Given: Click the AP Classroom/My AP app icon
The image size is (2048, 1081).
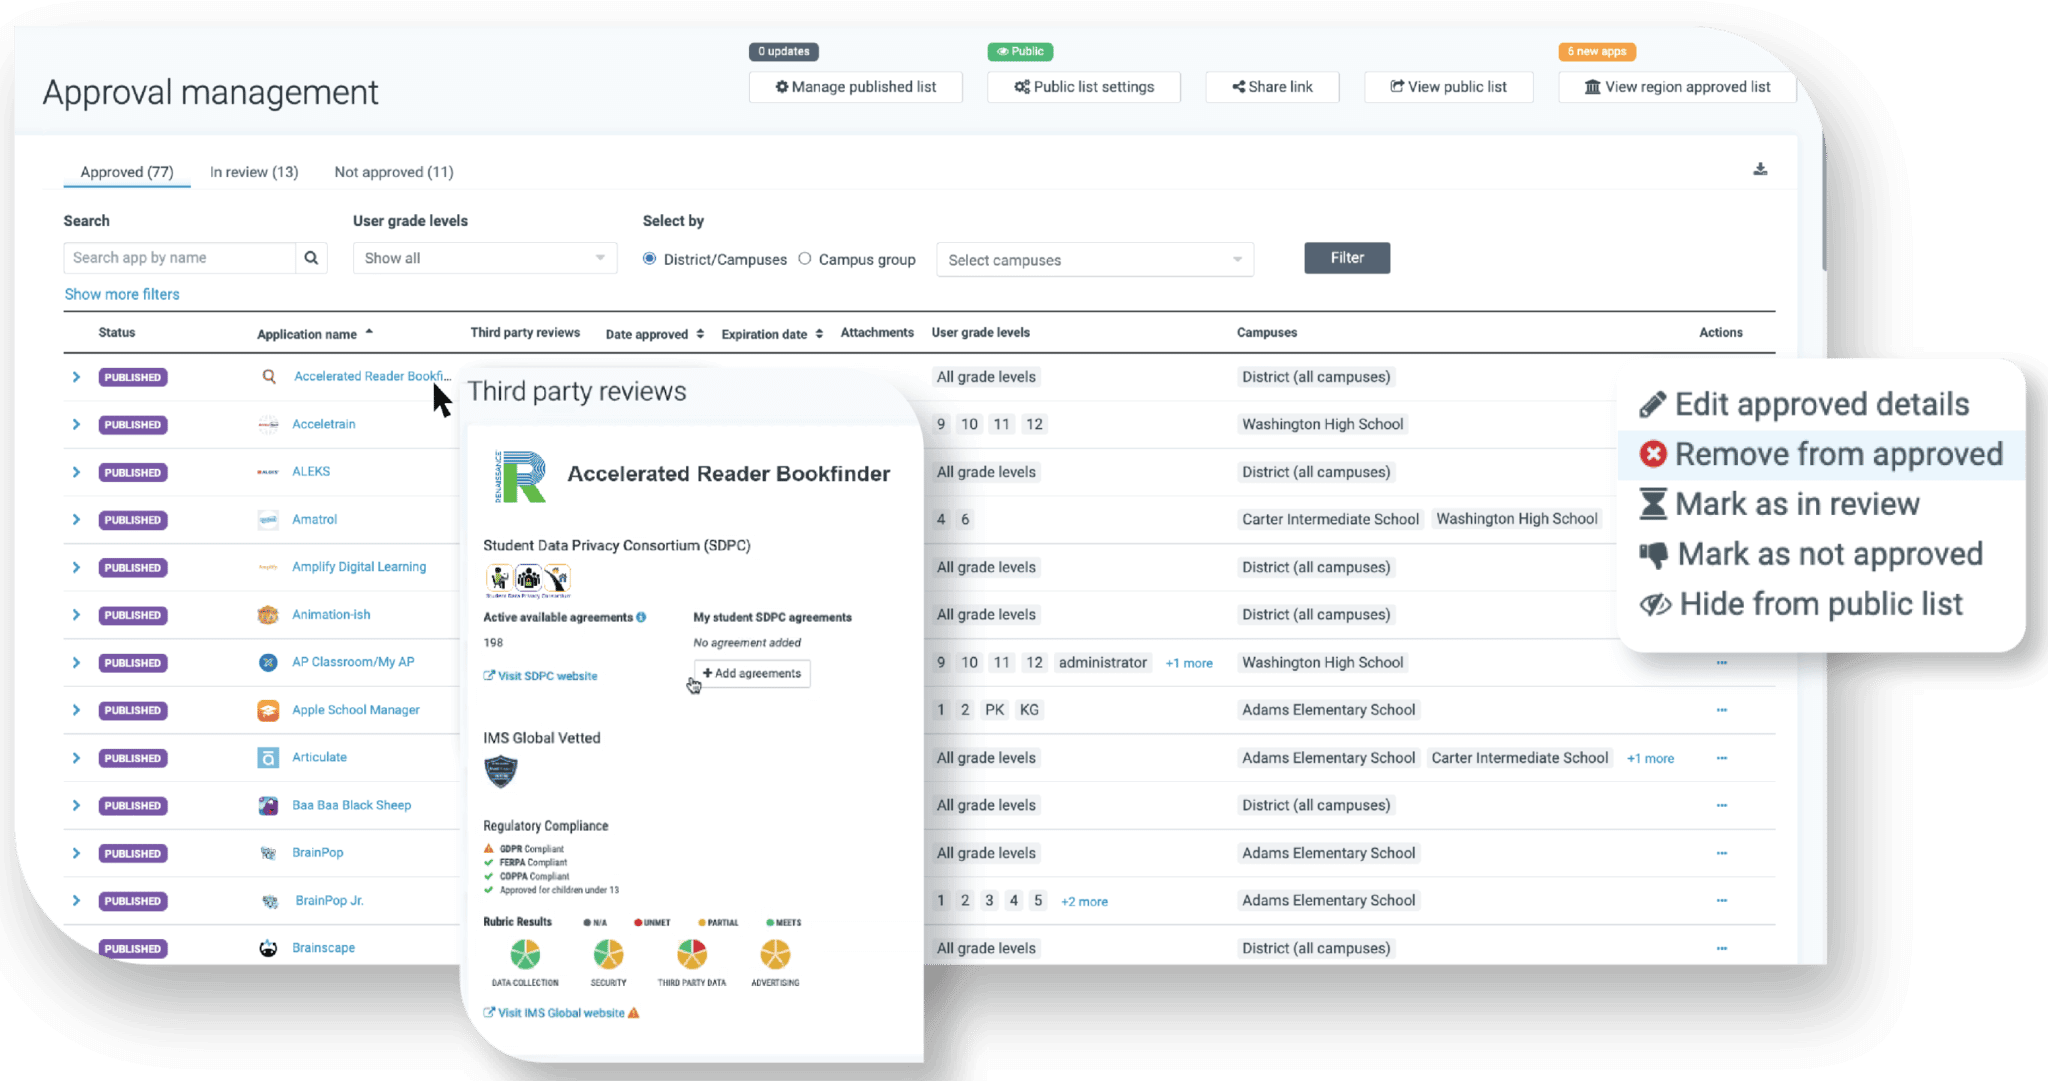Looking at the screenshot, I should click(268, 662).
